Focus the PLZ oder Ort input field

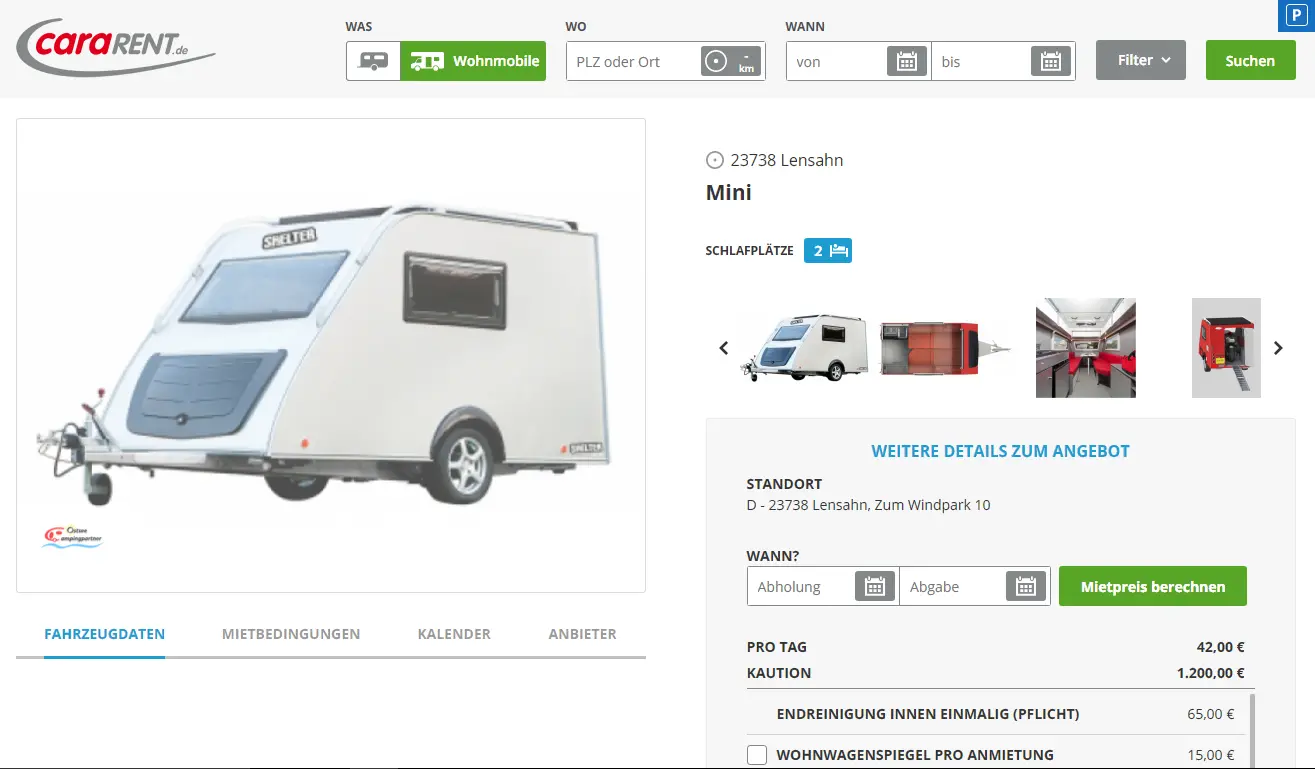coord(634,61)
